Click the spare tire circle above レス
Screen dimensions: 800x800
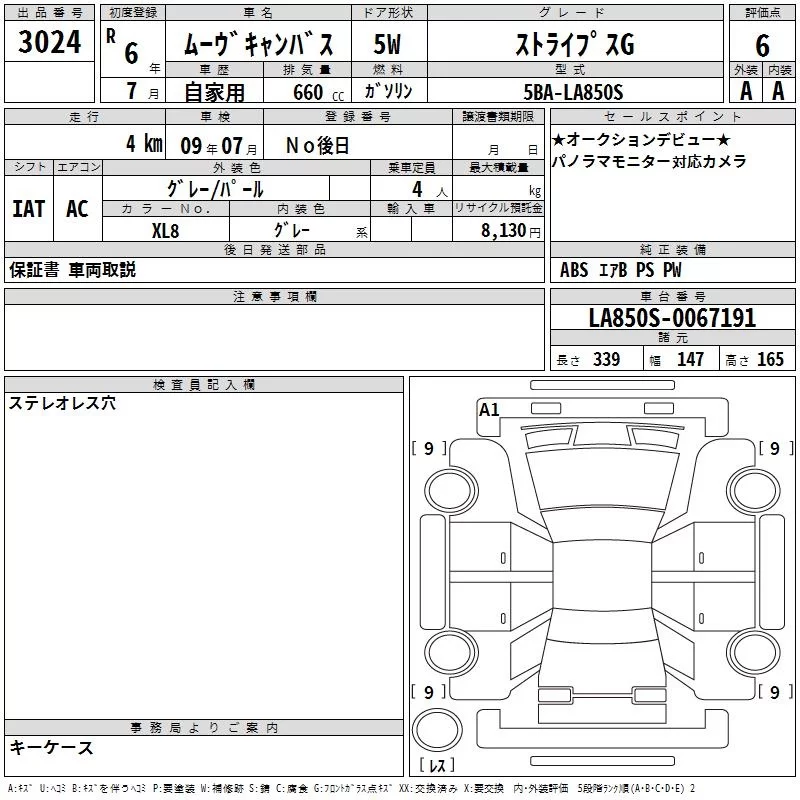click(437, 729)
